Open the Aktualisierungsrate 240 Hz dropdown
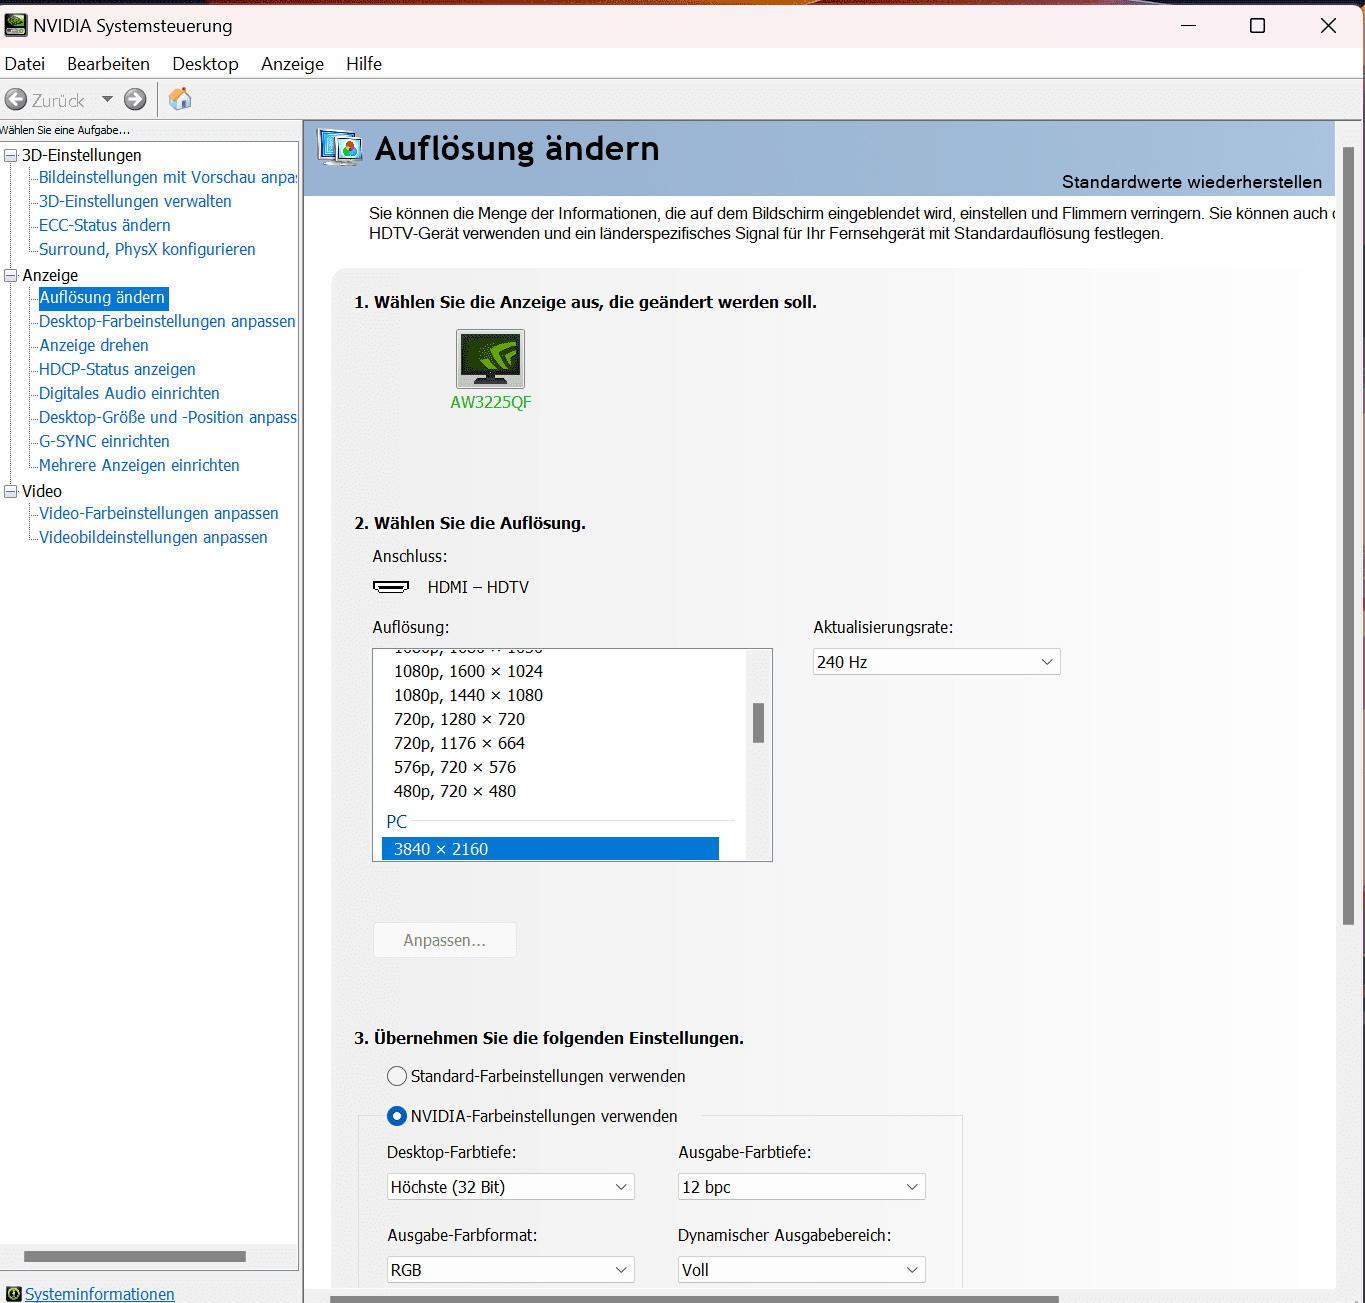The width and height of the screenshot is (1365, 1303). coord(936,662)
